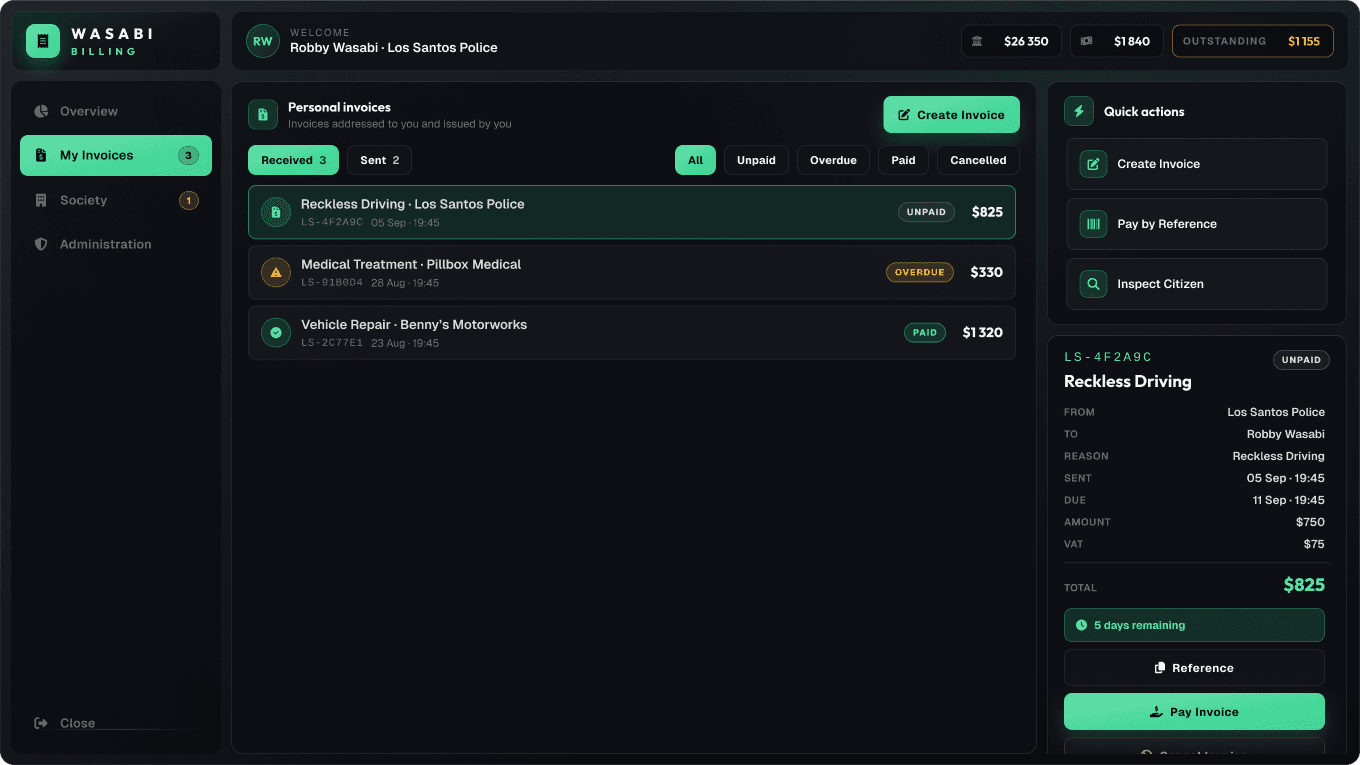1360x765 pixels.
Task: Click the clock icon by 5 days remaining
Action: pyautogui.click(x=1081, y=625)
